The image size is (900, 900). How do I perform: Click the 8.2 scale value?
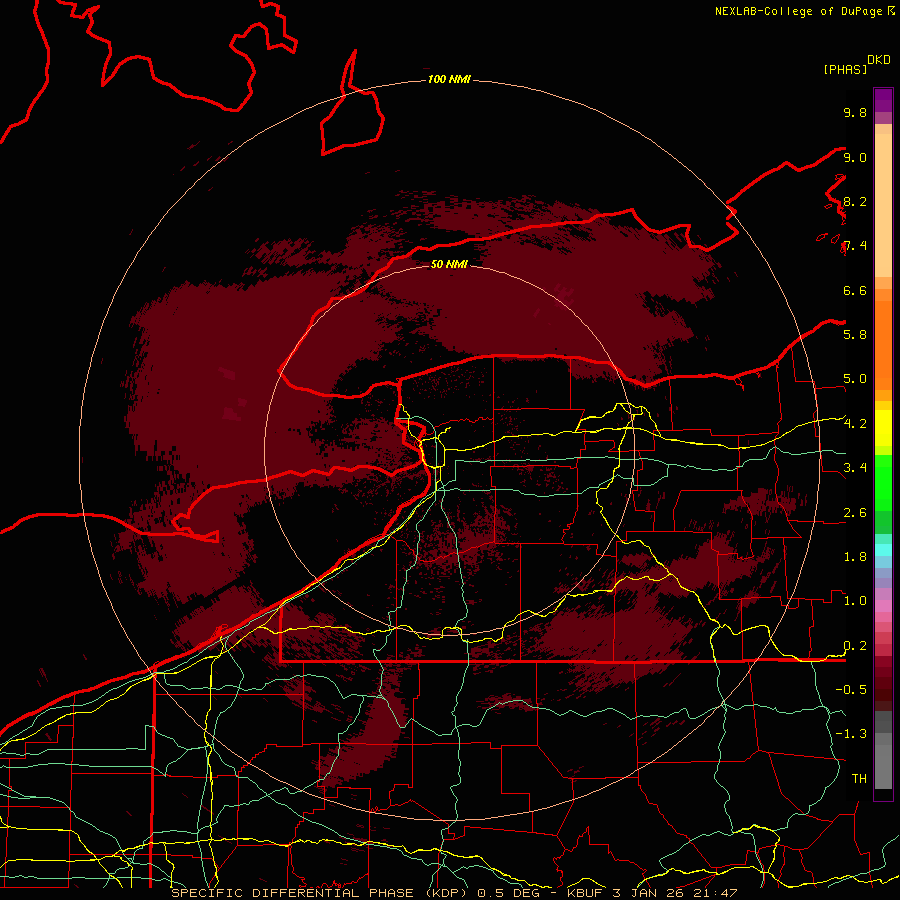point(855,201)
